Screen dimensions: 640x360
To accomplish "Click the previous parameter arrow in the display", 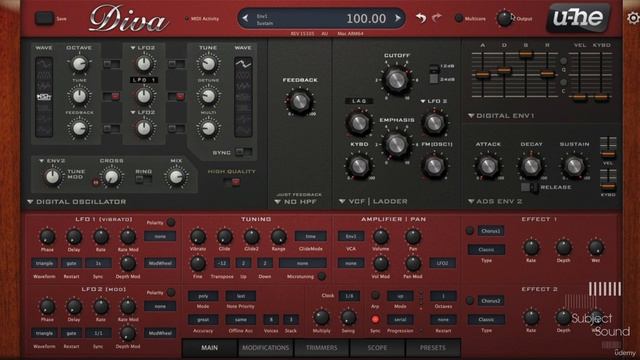I will [x=245, y=18].
